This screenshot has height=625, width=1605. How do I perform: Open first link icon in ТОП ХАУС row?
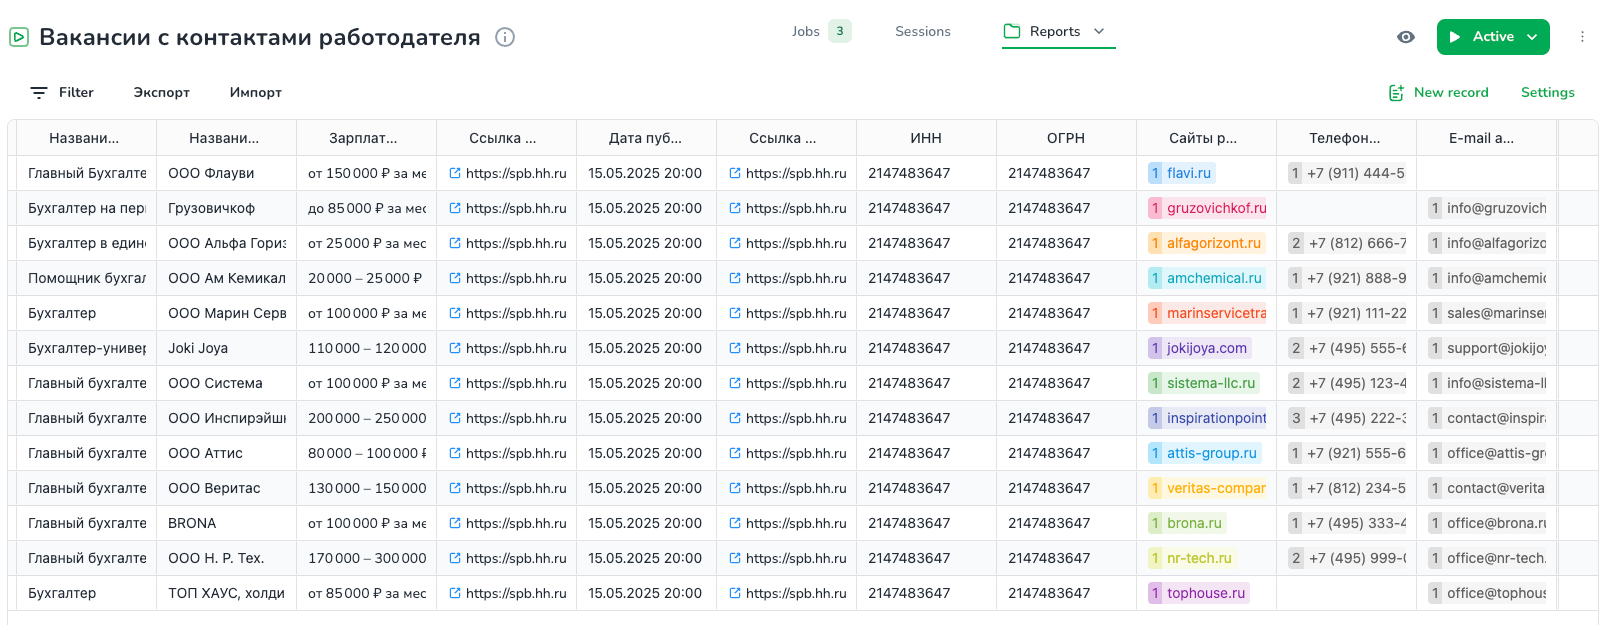455,593
